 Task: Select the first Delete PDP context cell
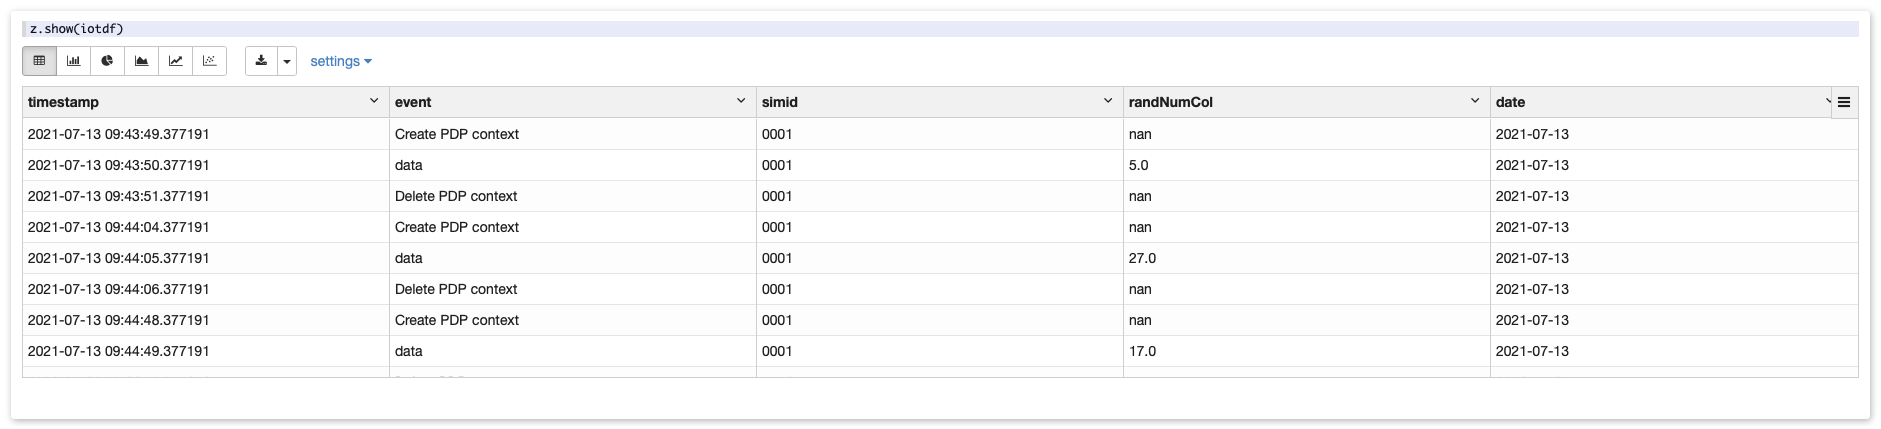coord(456,196)
